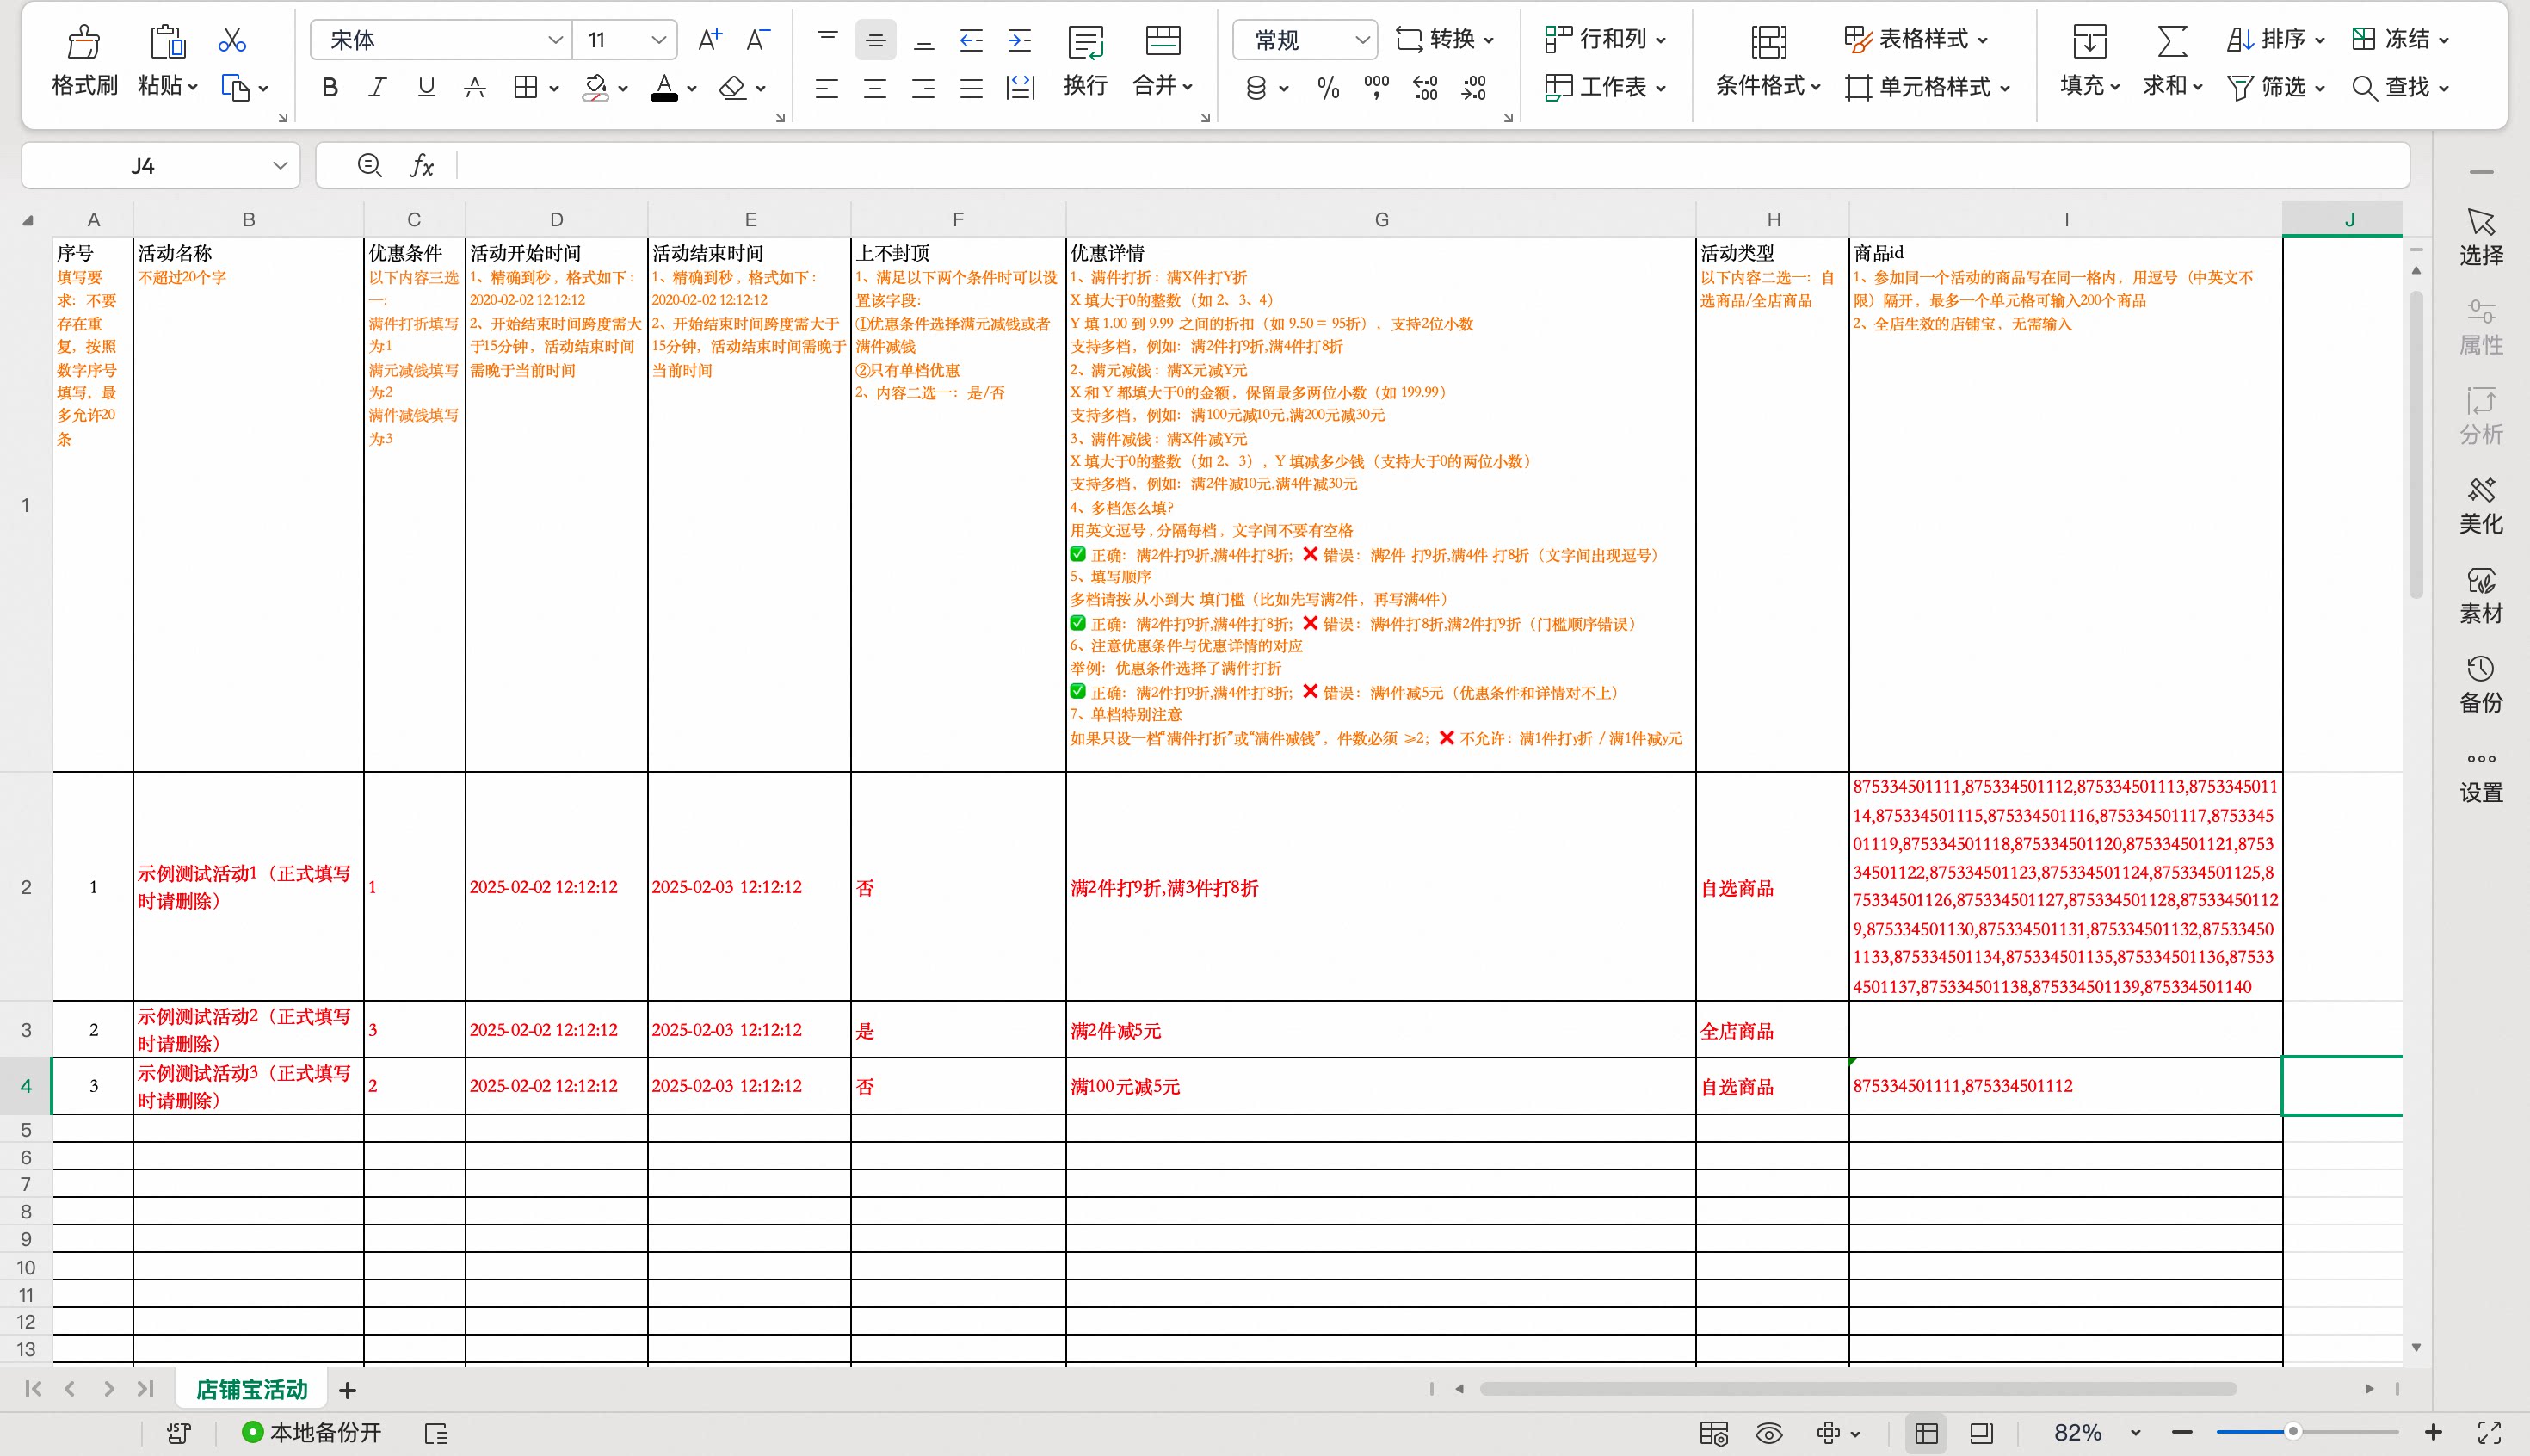Image resolution: width=2530 pixels, height=1456 pixels.
Task: Toggle underline formatting
Action: (x=426, y=88)
